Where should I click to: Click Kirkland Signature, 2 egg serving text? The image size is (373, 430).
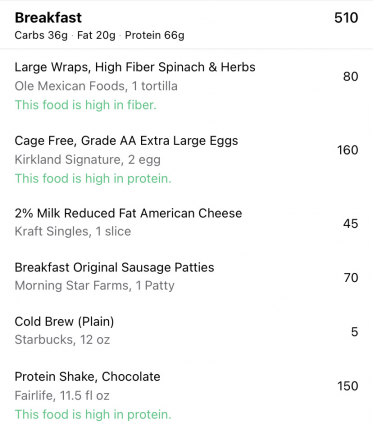click(x=88, y=160)
